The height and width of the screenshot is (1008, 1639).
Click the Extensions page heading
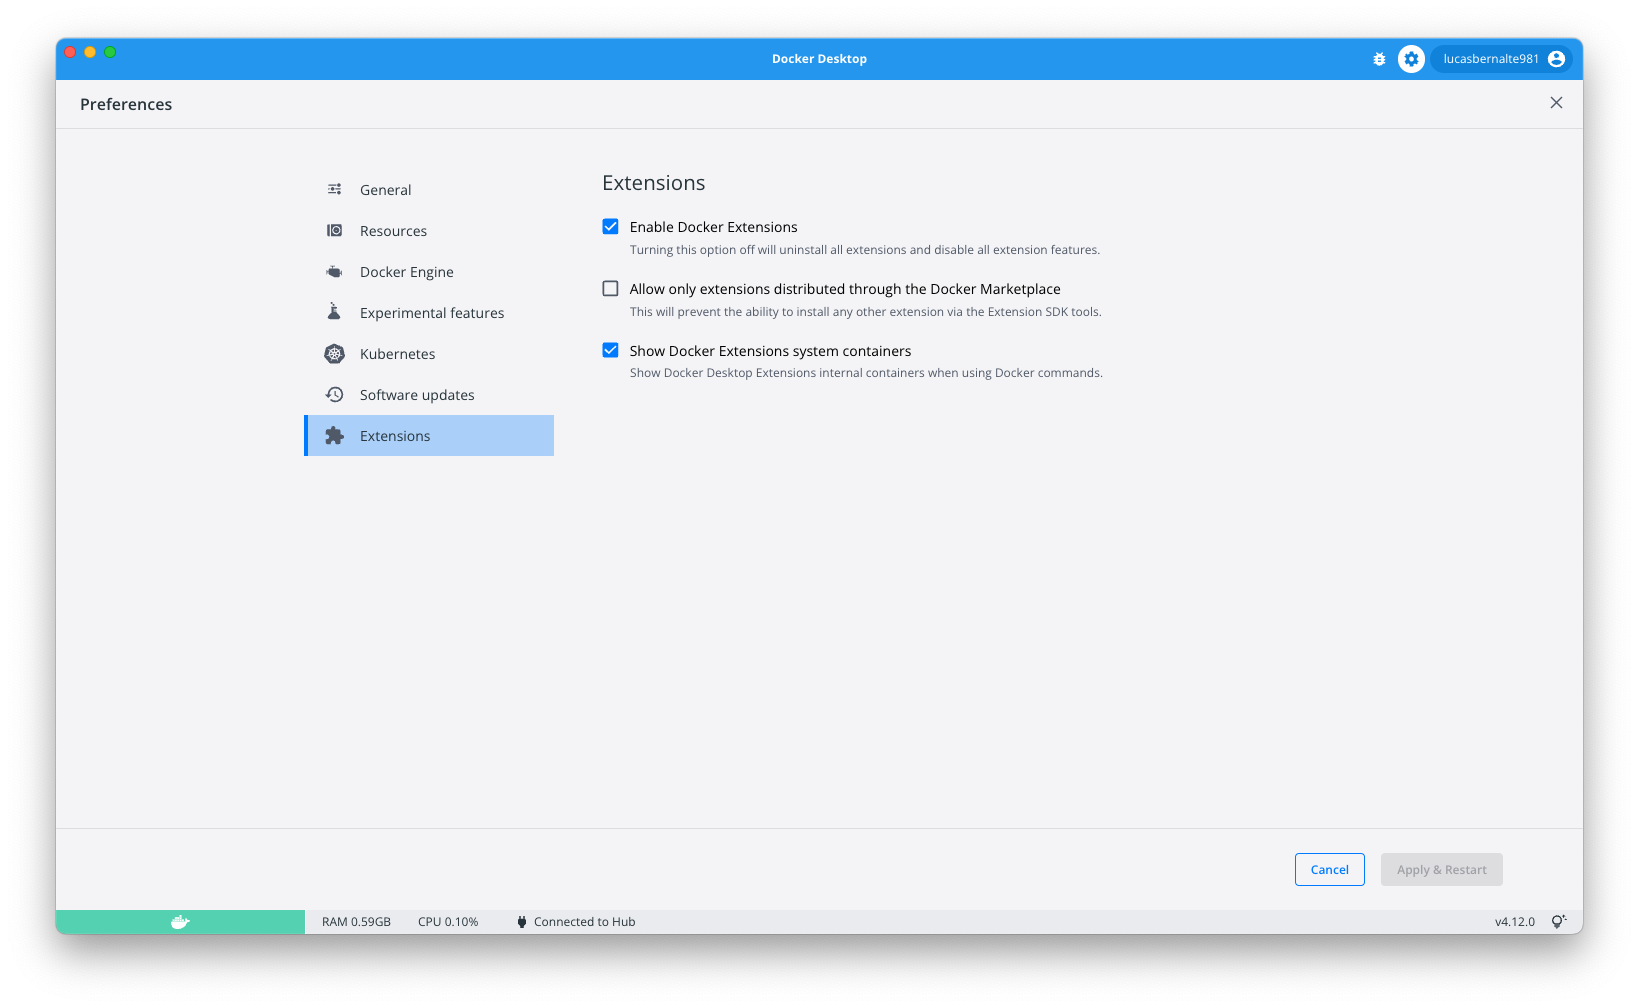[653, 183]
